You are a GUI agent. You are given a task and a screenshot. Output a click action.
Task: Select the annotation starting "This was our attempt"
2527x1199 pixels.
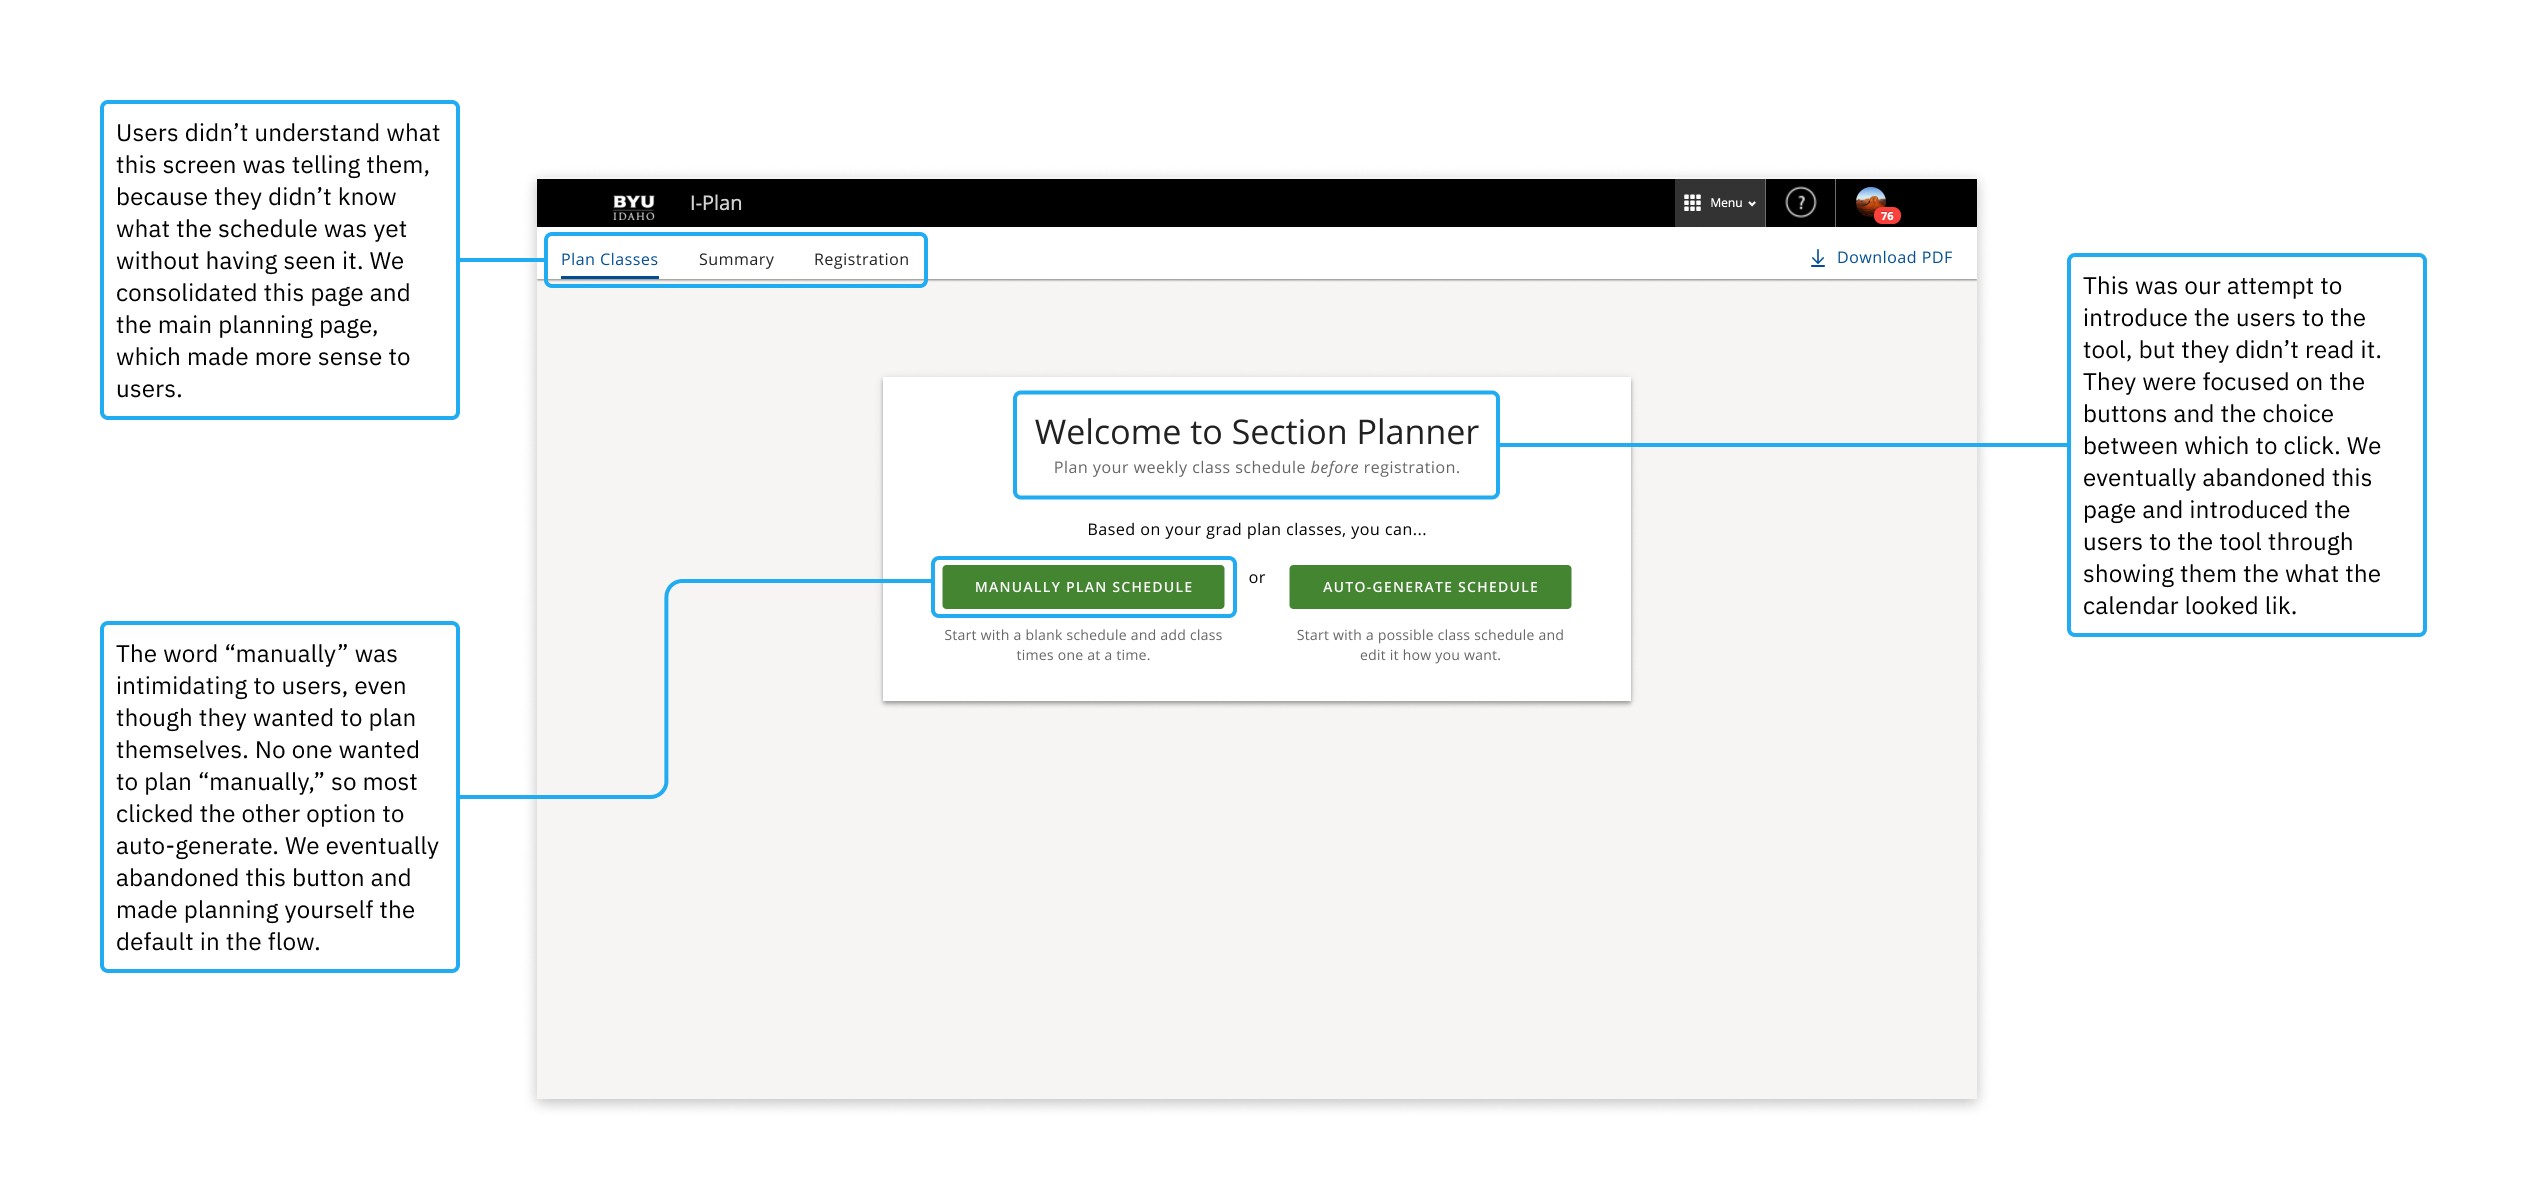[x=2245, y=445]
